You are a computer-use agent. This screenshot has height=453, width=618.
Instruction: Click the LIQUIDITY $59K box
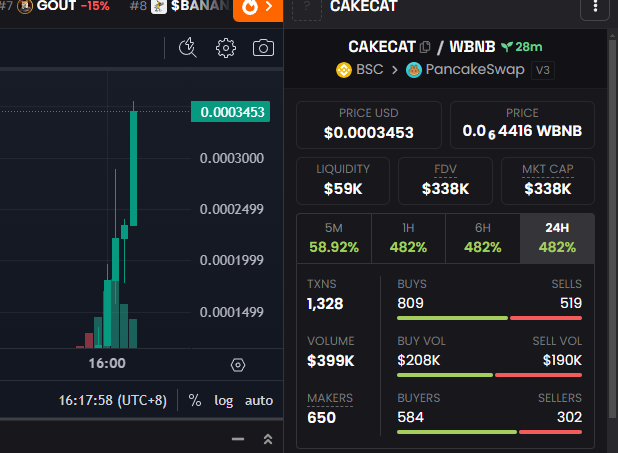[x=343, y=181]
